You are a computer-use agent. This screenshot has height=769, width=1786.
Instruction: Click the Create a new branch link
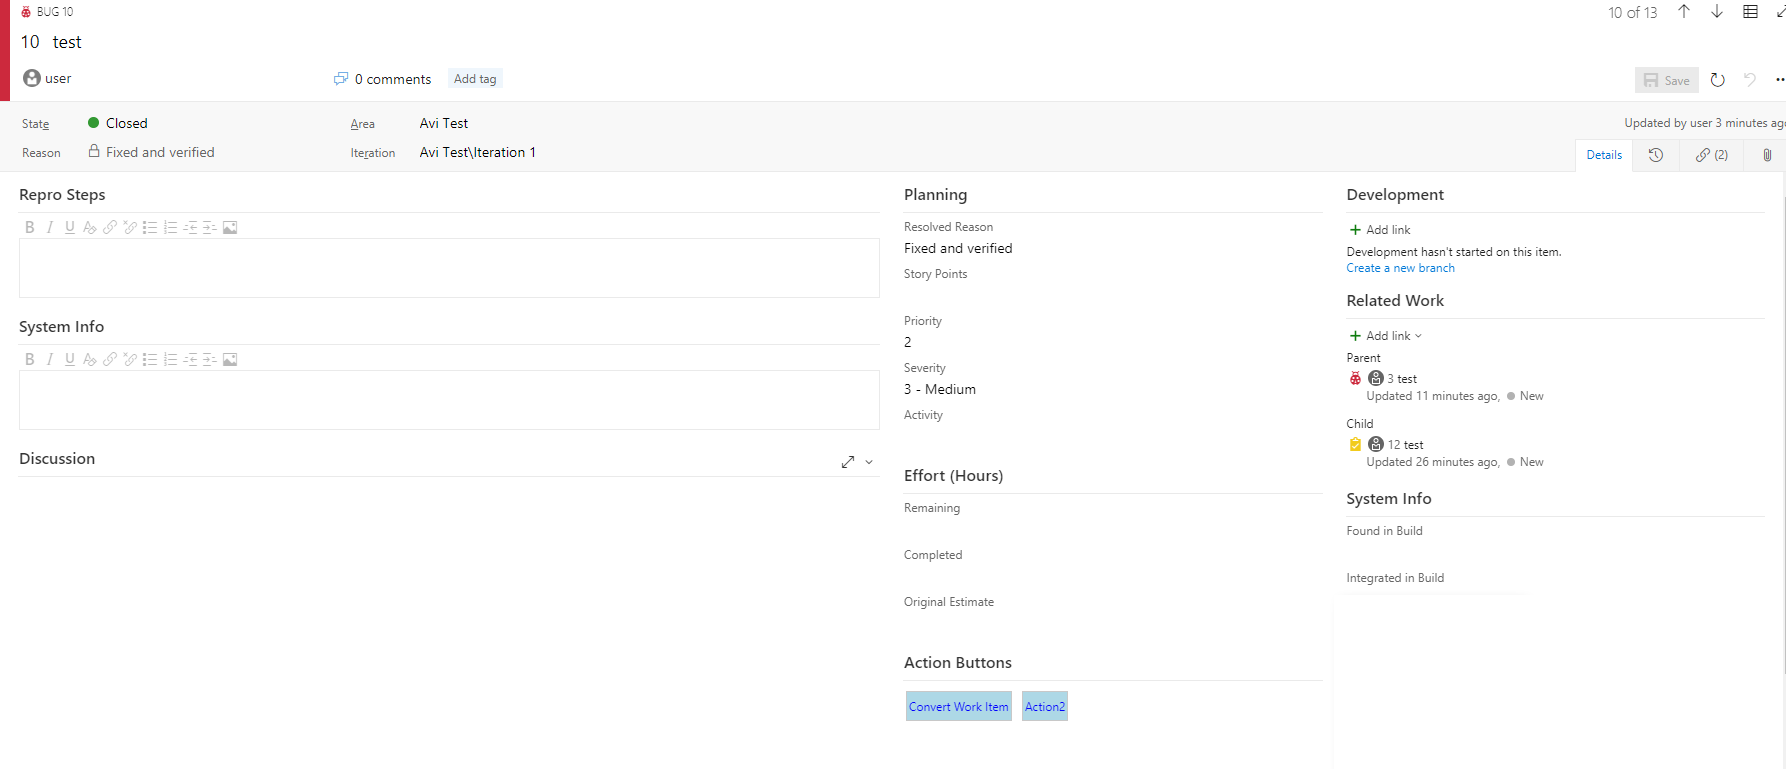[1400, 268]
